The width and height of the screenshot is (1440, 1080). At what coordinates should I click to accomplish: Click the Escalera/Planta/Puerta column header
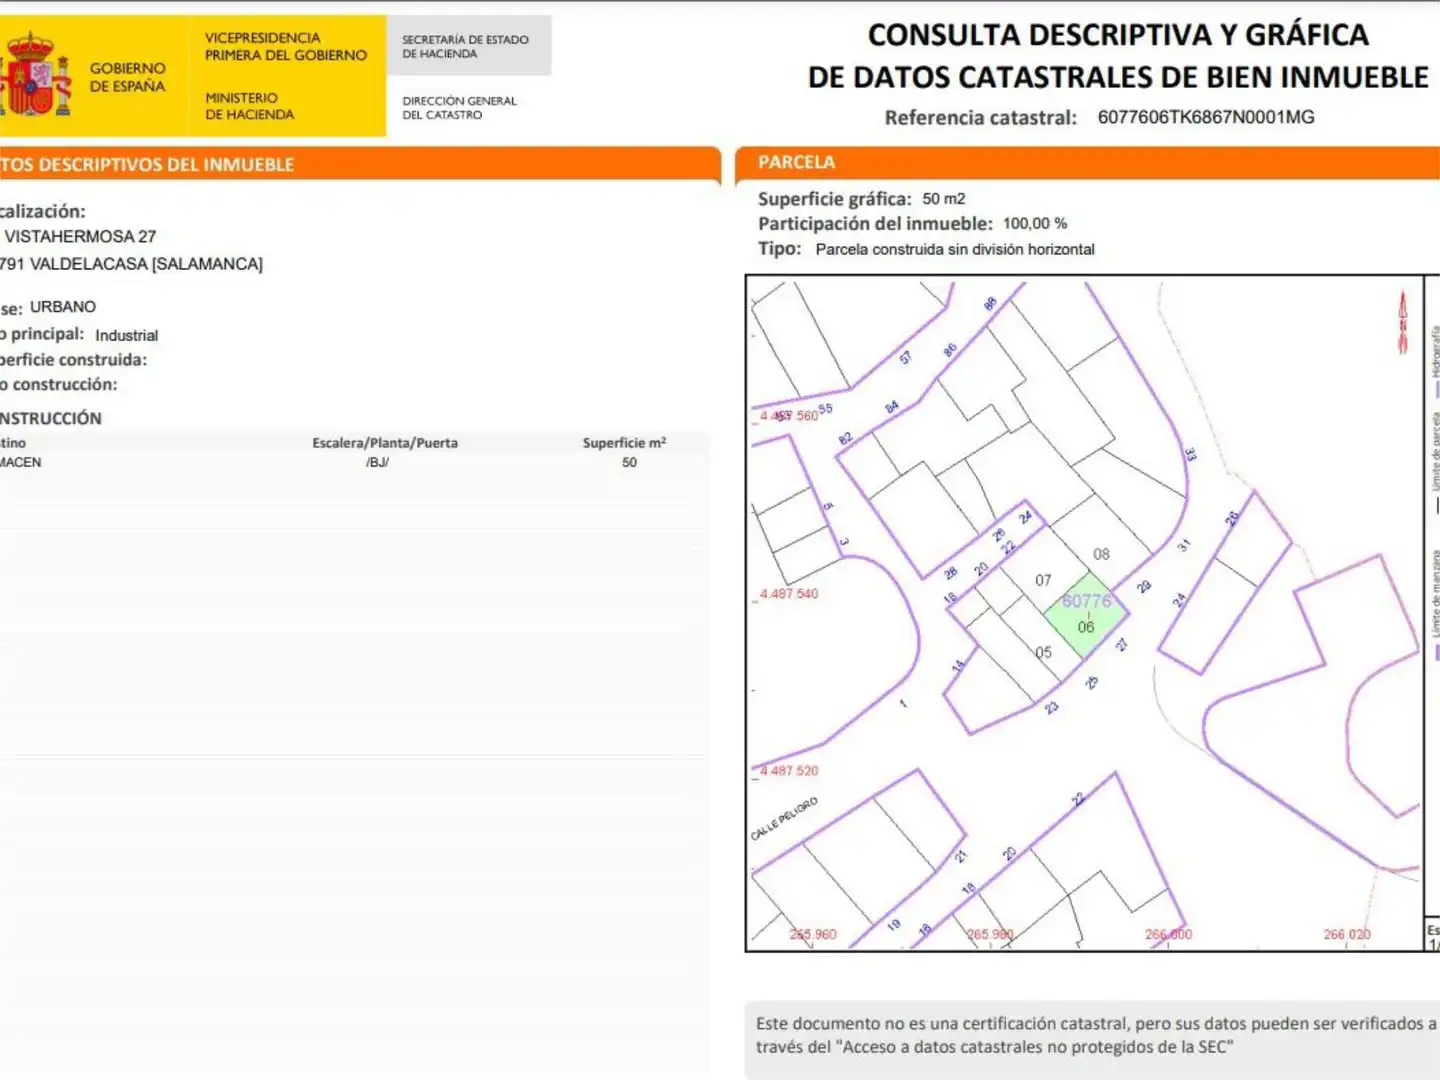385,443
